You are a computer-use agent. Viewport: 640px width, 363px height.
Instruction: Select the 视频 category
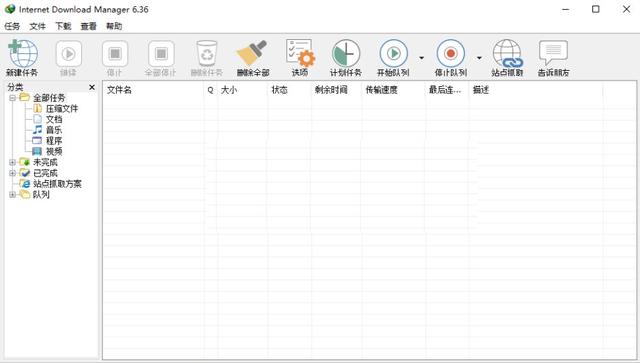tap(54, 151)
